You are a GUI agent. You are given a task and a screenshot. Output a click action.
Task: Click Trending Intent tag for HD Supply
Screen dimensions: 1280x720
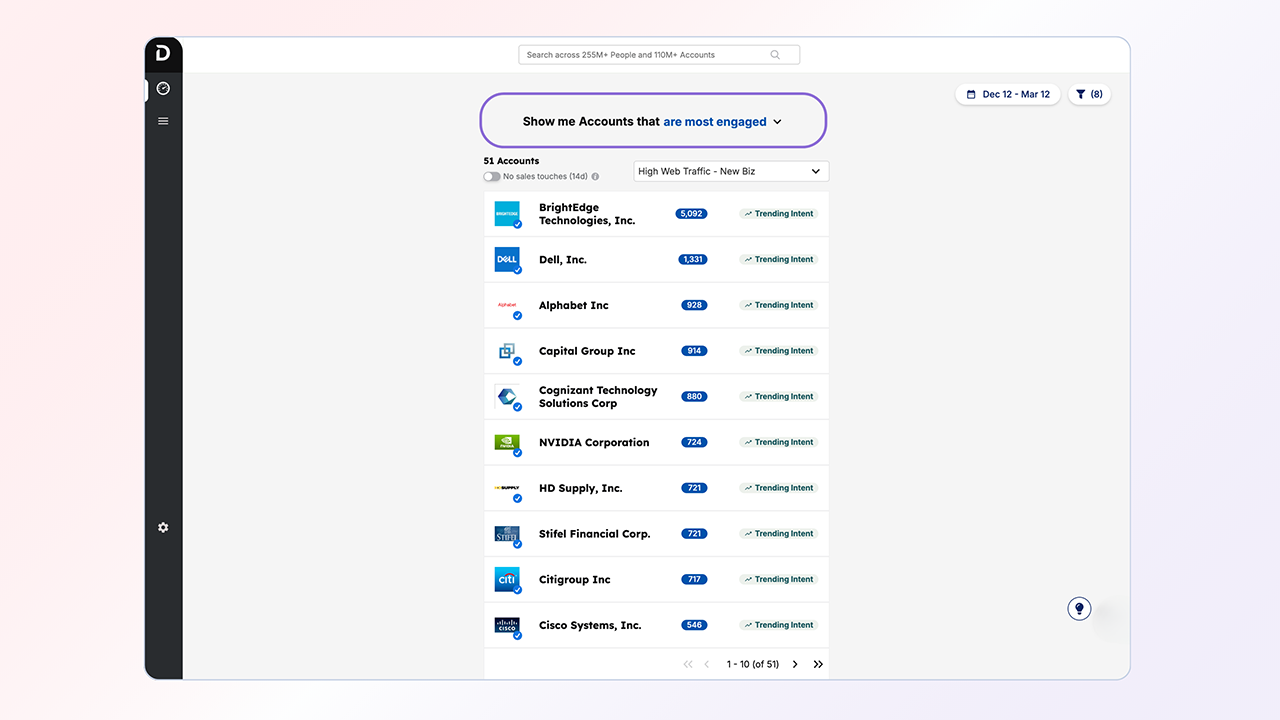[x=778, y=488]
